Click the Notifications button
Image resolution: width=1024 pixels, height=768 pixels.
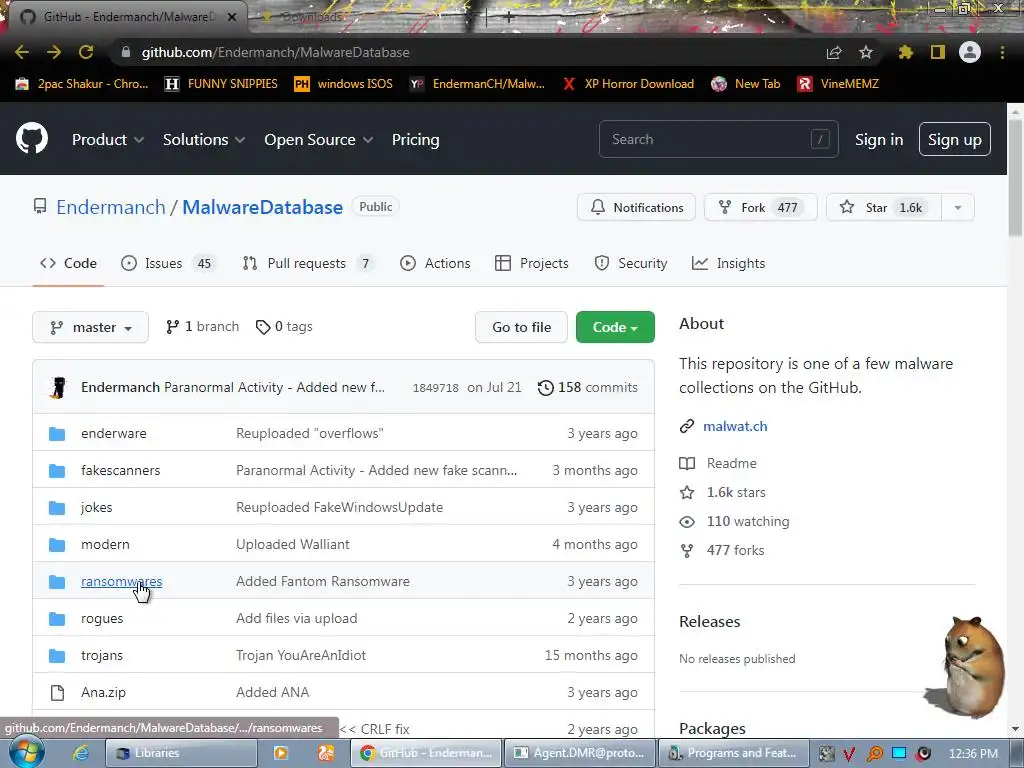[x=637, y=208]
